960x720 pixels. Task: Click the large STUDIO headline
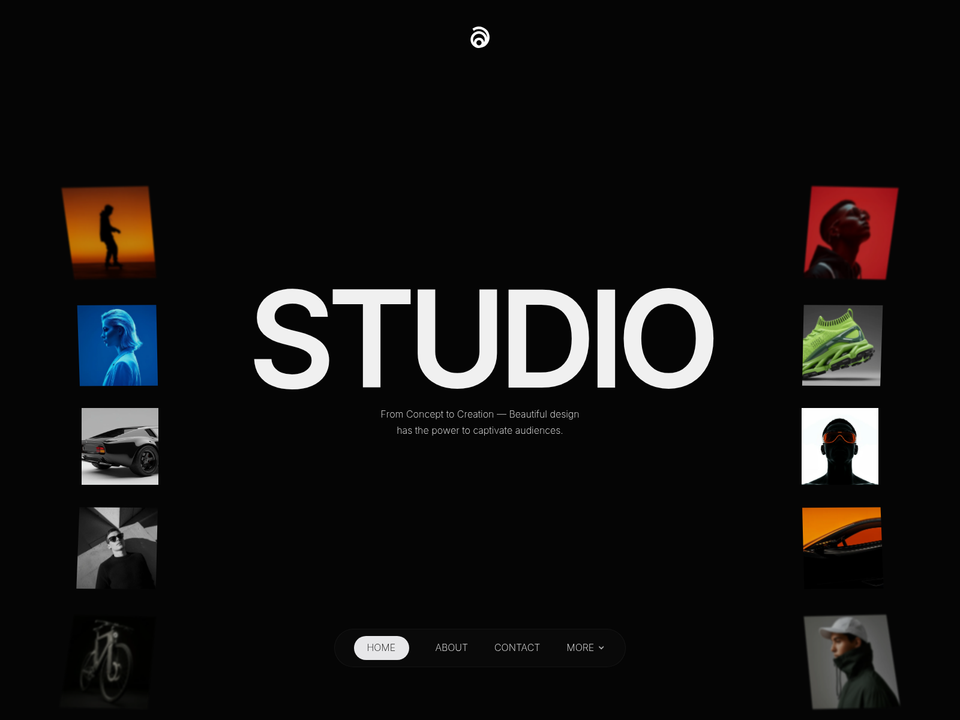tap(484, 338)
